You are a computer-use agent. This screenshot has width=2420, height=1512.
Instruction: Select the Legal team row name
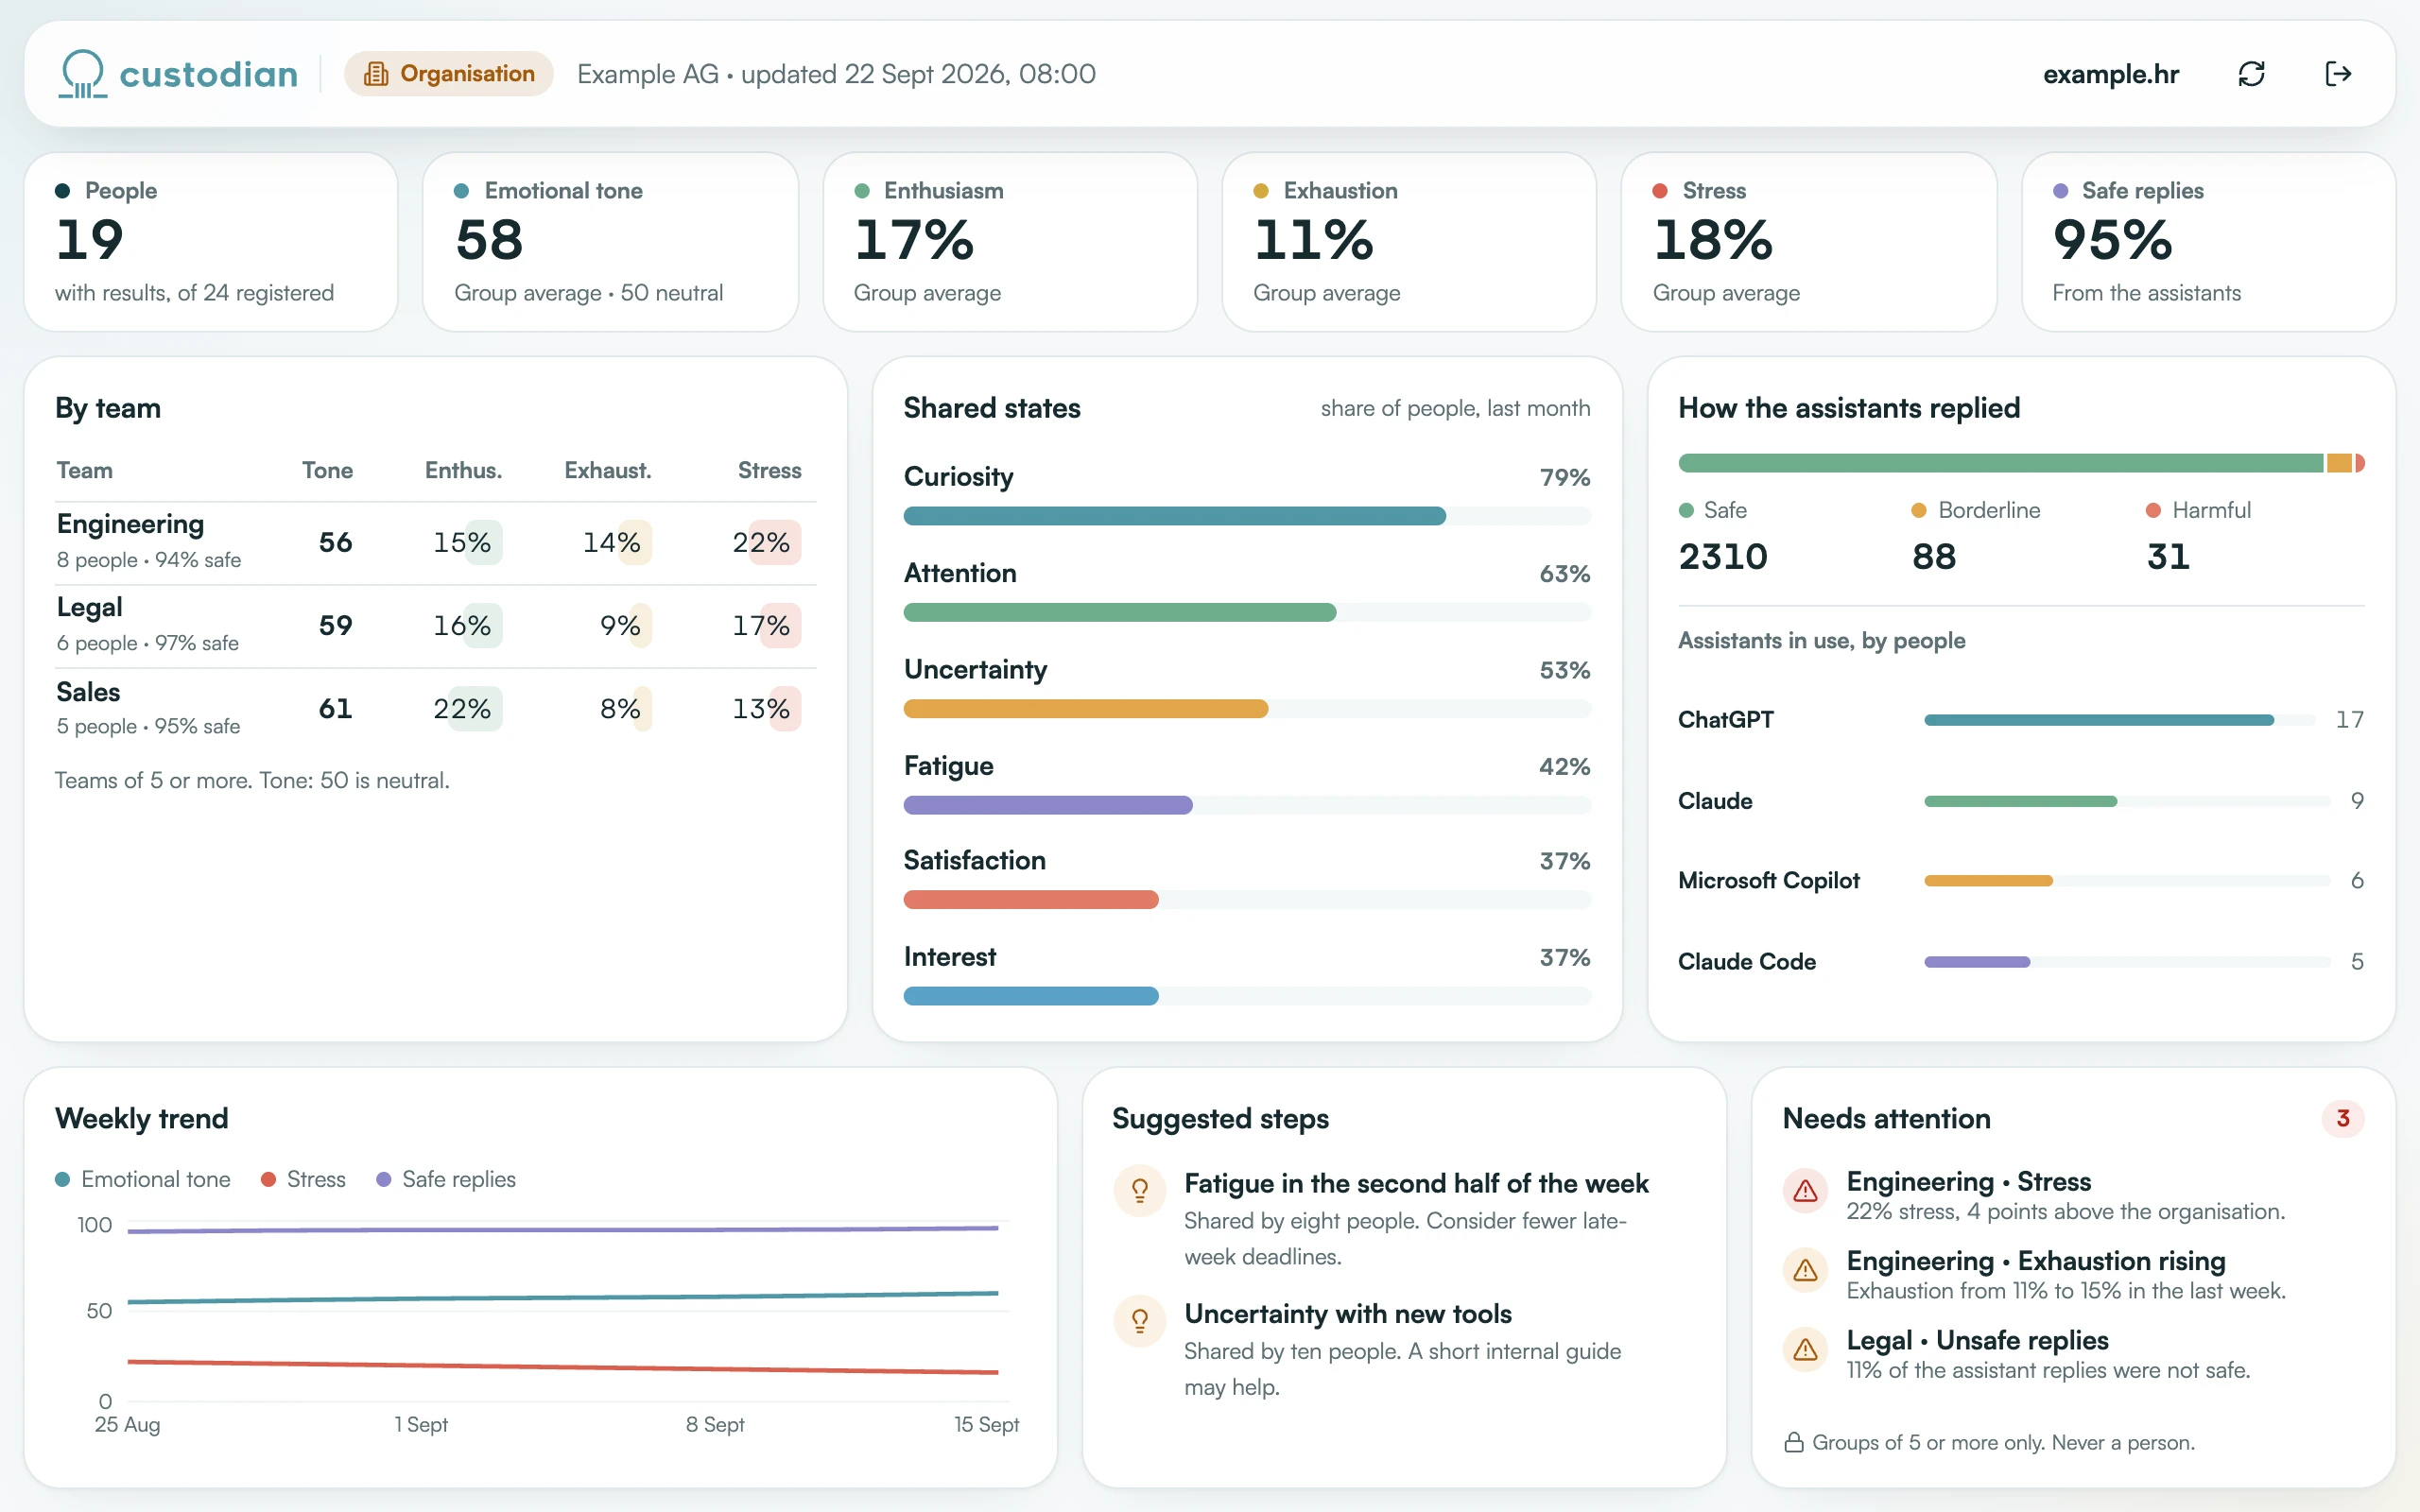click(89, 607)
